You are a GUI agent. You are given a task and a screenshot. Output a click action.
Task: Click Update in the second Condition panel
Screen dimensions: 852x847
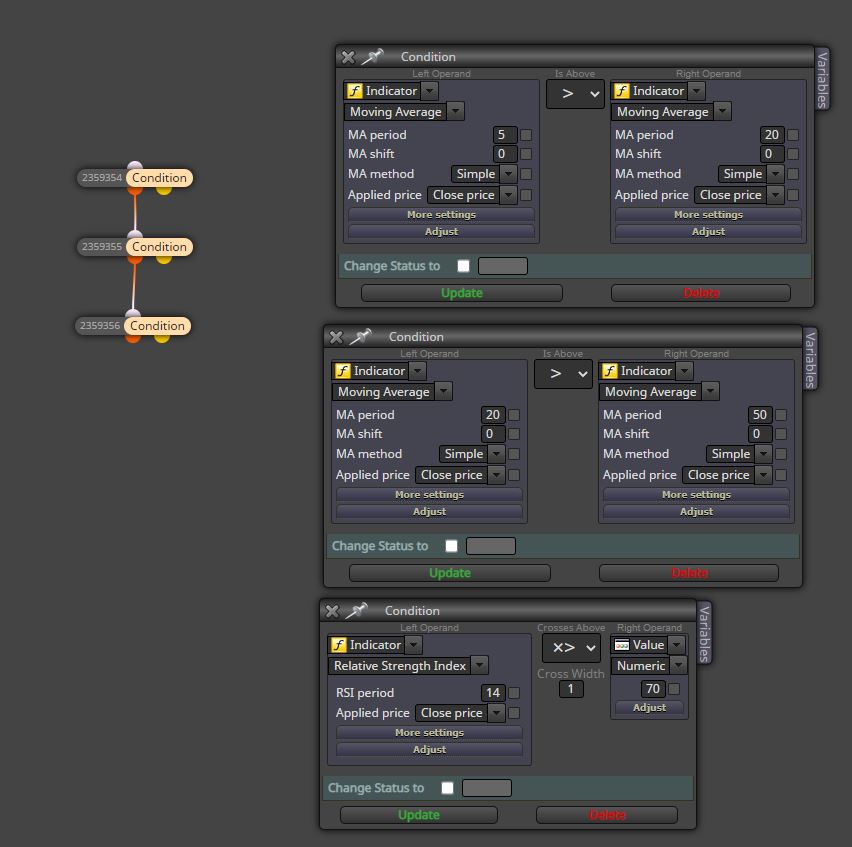450,573
